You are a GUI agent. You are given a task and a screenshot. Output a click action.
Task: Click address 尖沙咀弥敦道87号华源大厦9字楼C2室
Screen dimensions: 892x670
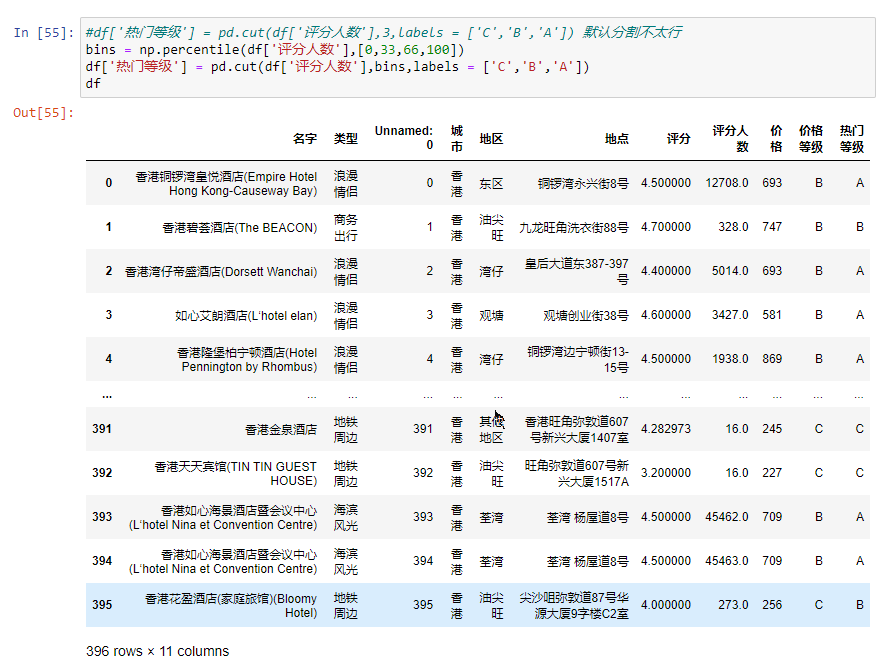tap(574, 605)
